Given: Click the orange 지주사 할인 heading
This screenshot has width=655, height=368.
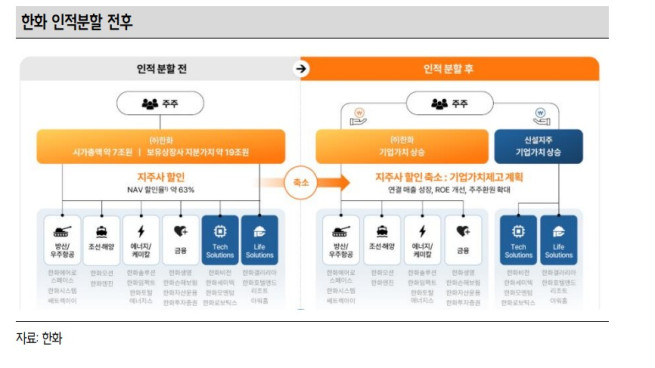Looking at the screenshot, I should (x=161, y=177).
